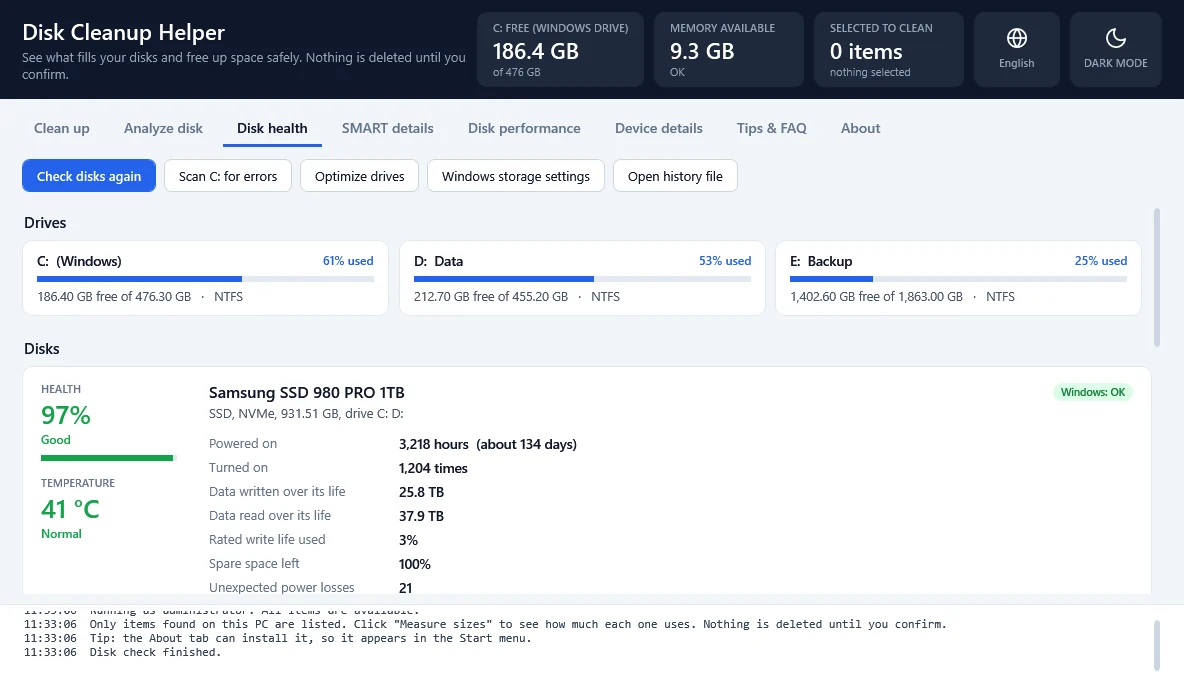Click "3,218 hours (about 134 days)" value
The image size is (1184, 679).
click(488, 444)
